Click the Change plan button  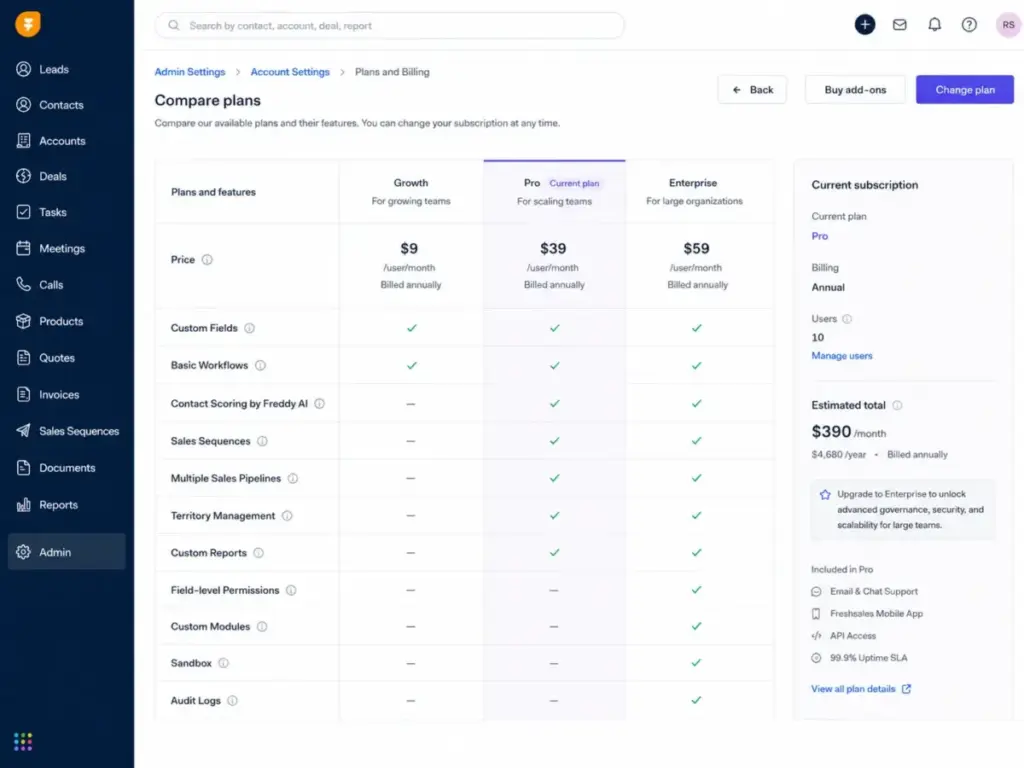(965, 89)
